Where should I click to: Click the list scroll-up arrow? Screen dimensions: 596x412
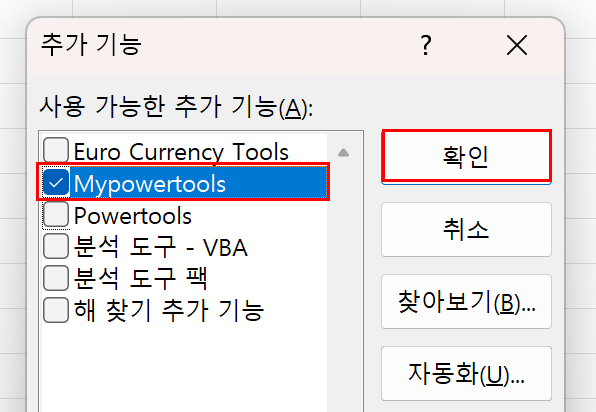click(x=343, y=153)
